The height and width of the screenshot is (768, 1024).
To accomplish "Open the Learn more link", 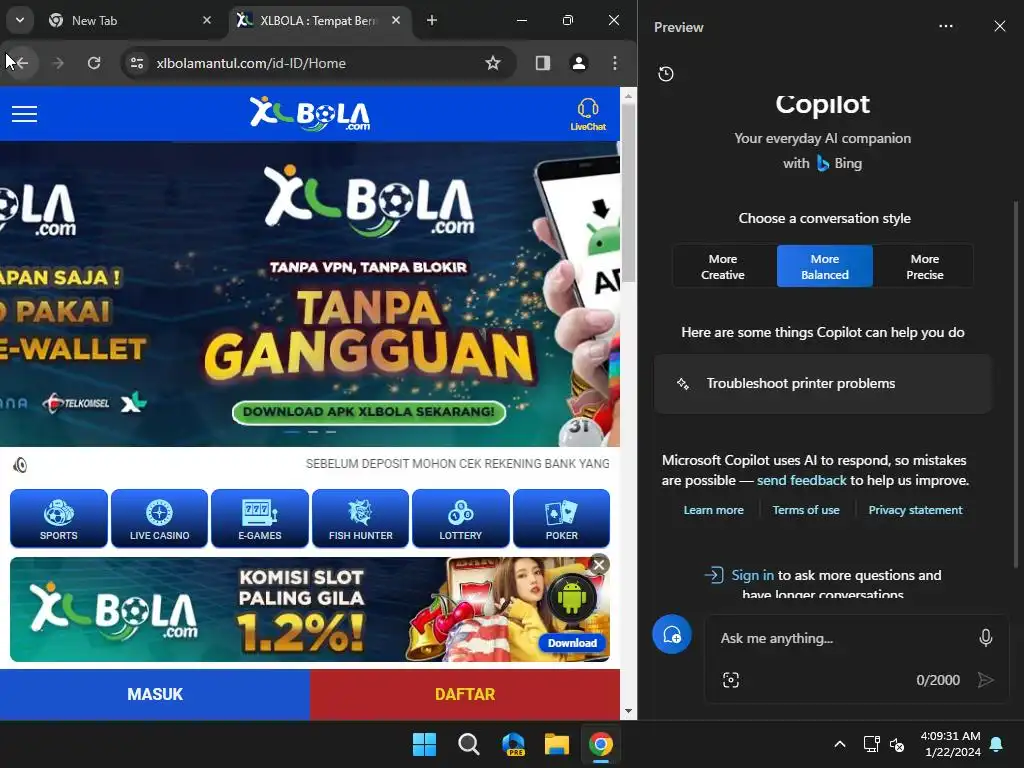I will click(x=713, y=510).
